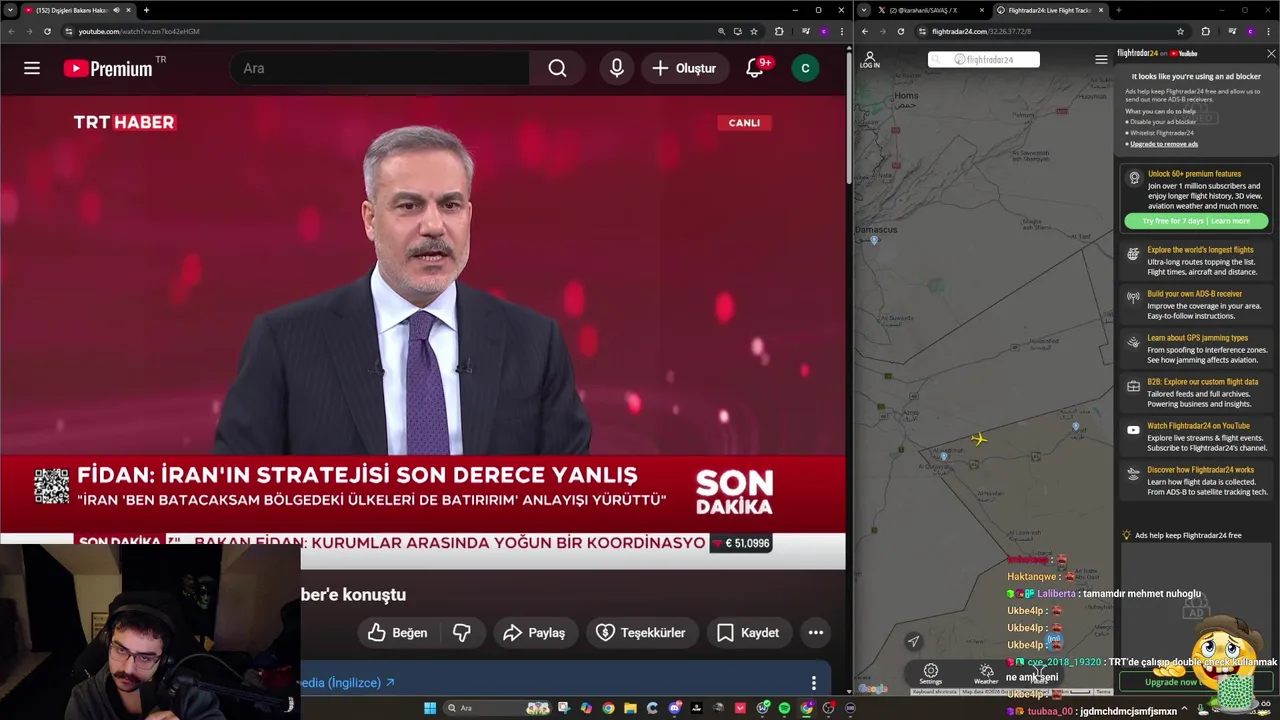Image resolution: width=1280 pixels, height=720 pixels.
Task: Open Windows Start menu
Action: coord(430,708)
